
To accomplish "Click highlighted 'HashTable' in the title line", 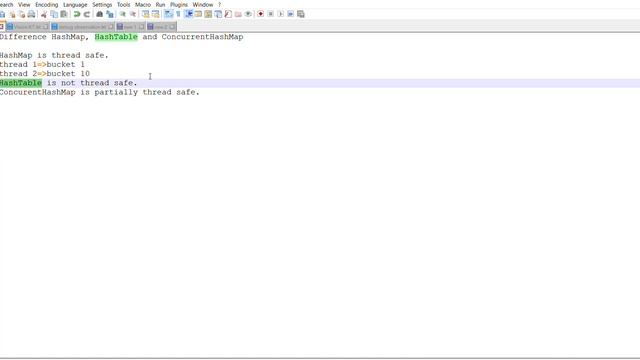I will [x=116, y=37].
